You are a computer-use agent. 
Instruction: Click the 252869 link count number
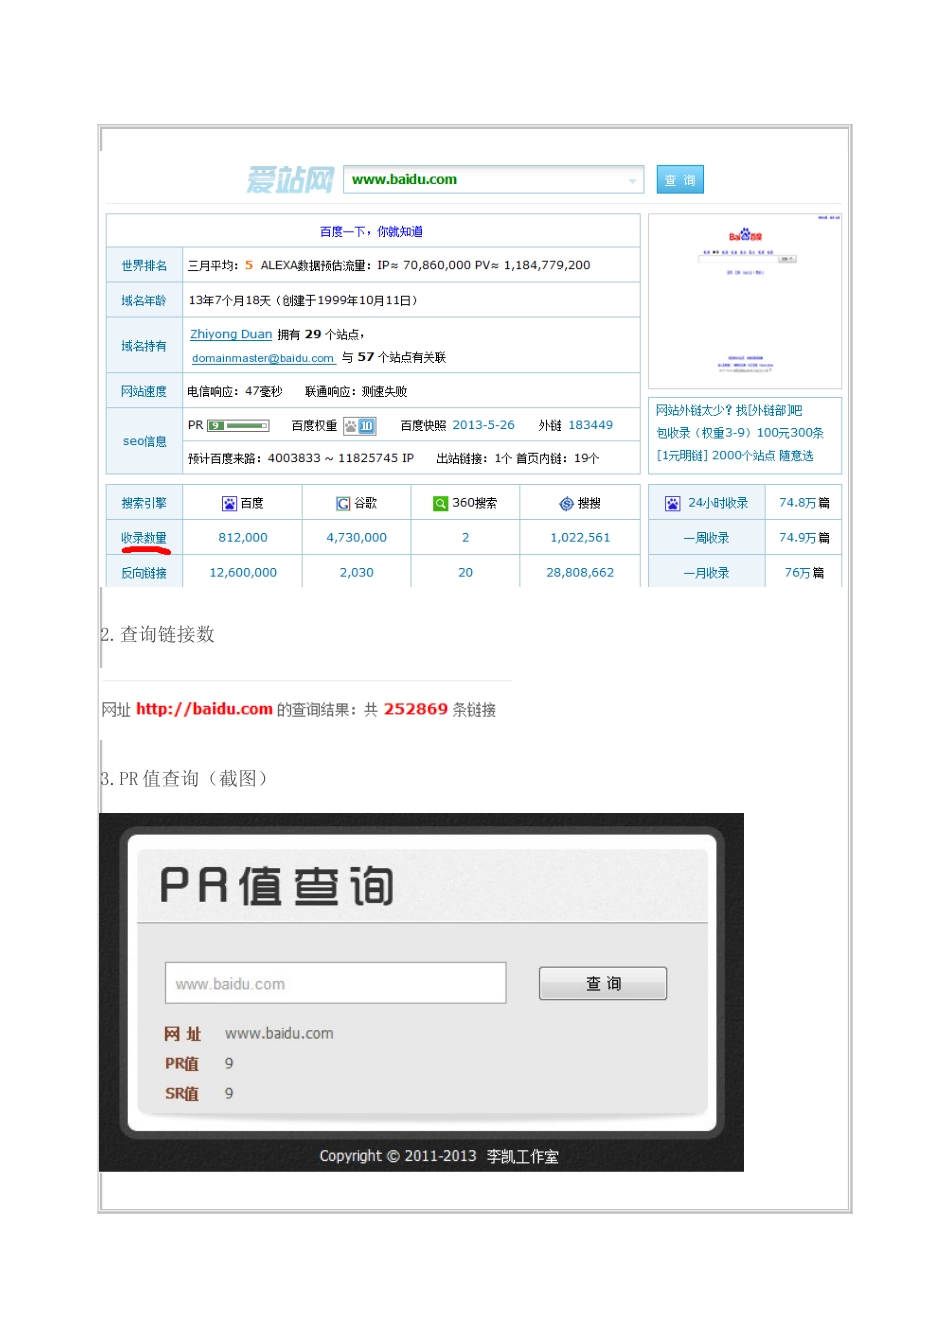(416, 709)
